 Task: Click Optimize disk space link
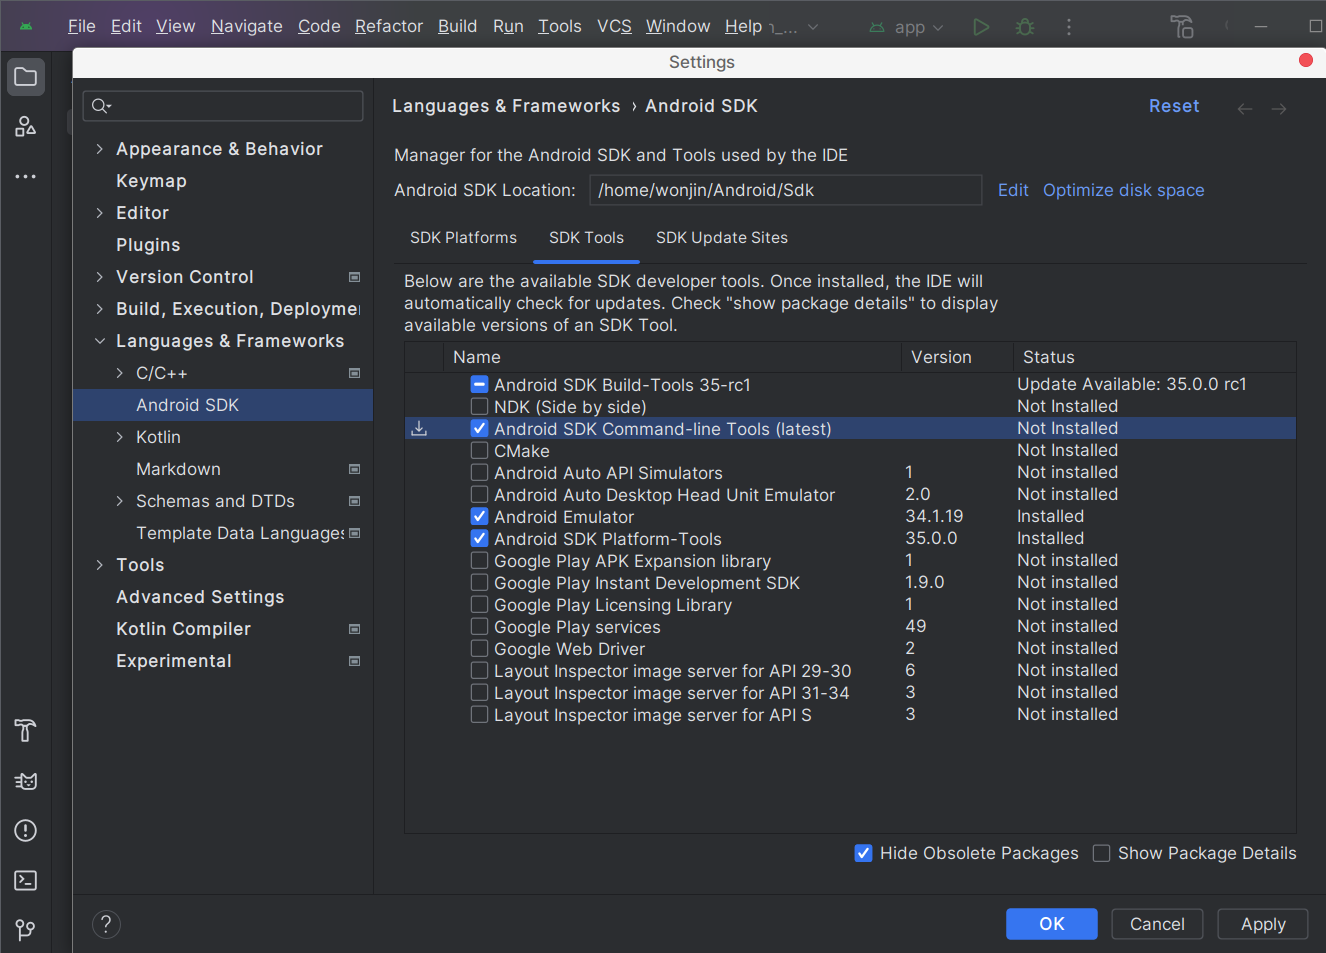[1123, 190]
